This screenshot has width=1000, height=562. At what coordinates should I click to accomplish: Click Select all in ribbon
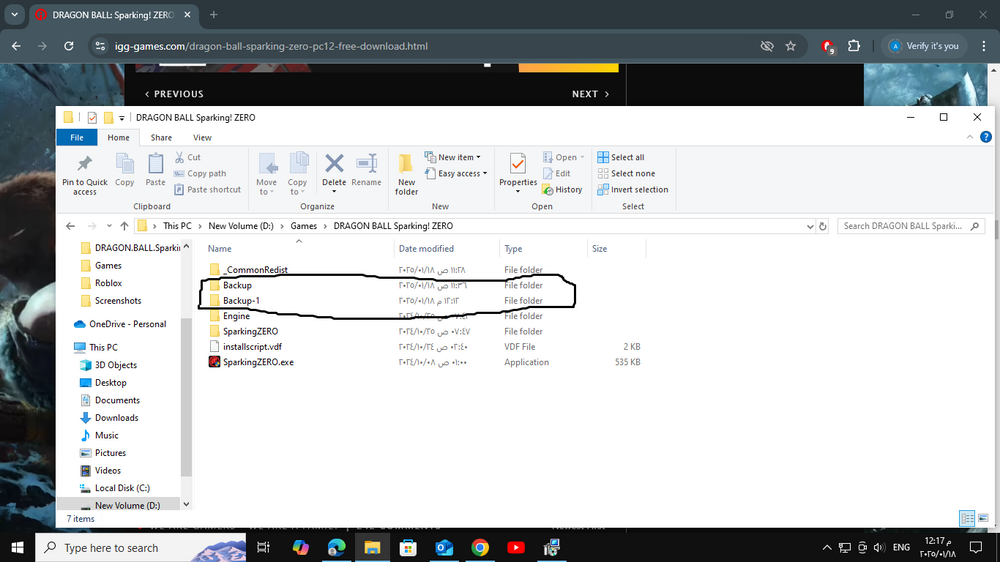coord(621,157)
